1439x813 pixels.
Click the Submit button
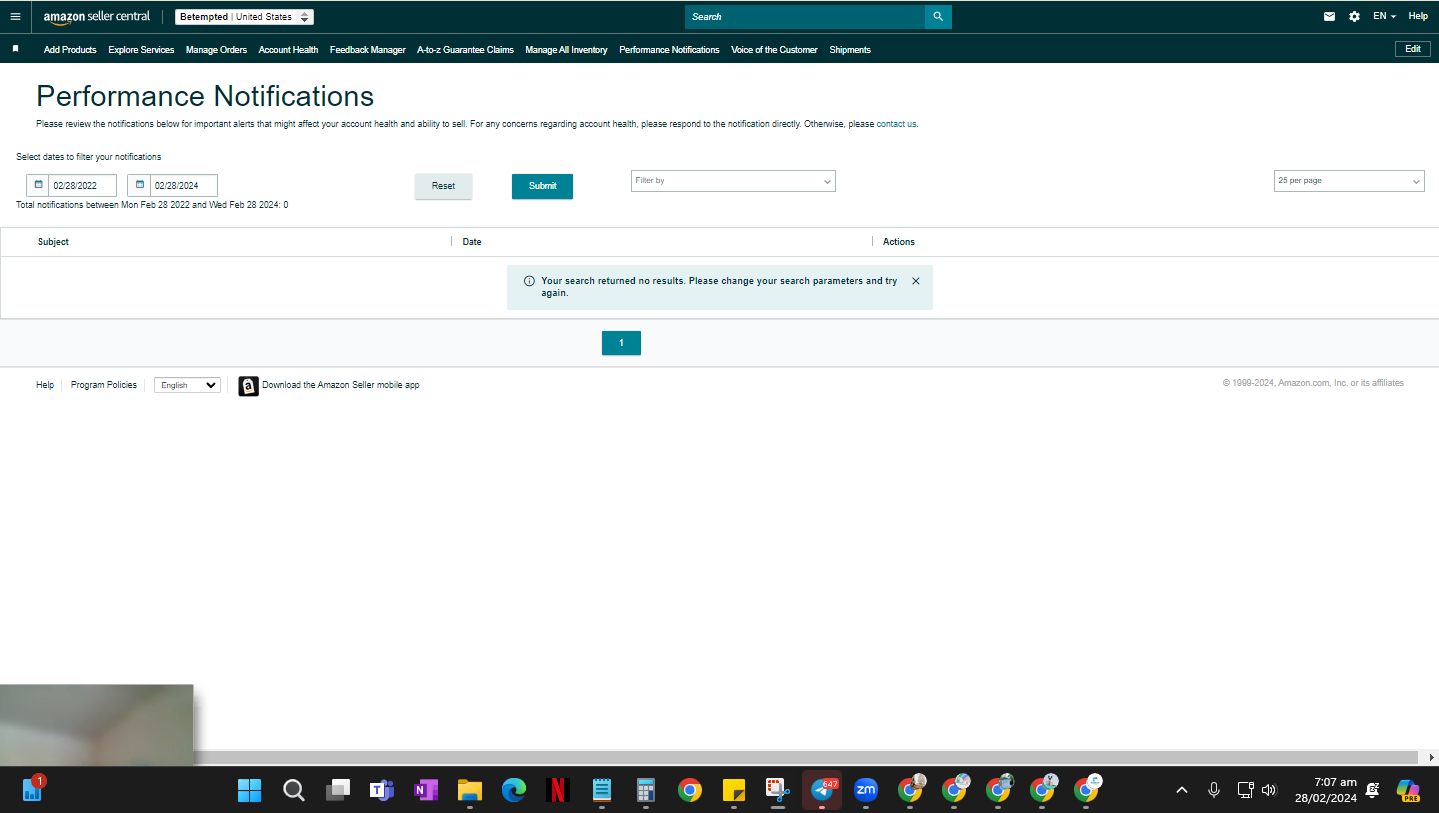click(x=542, y=186)
